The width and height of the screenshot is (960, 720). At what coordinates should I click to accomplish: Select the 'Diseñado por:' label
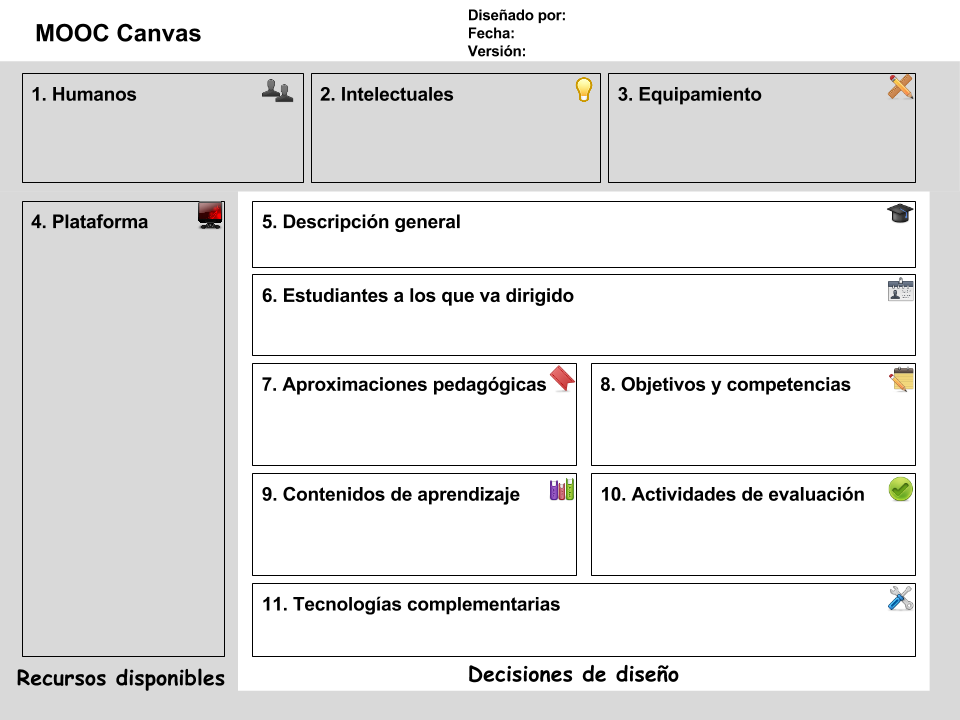(517, 15)
